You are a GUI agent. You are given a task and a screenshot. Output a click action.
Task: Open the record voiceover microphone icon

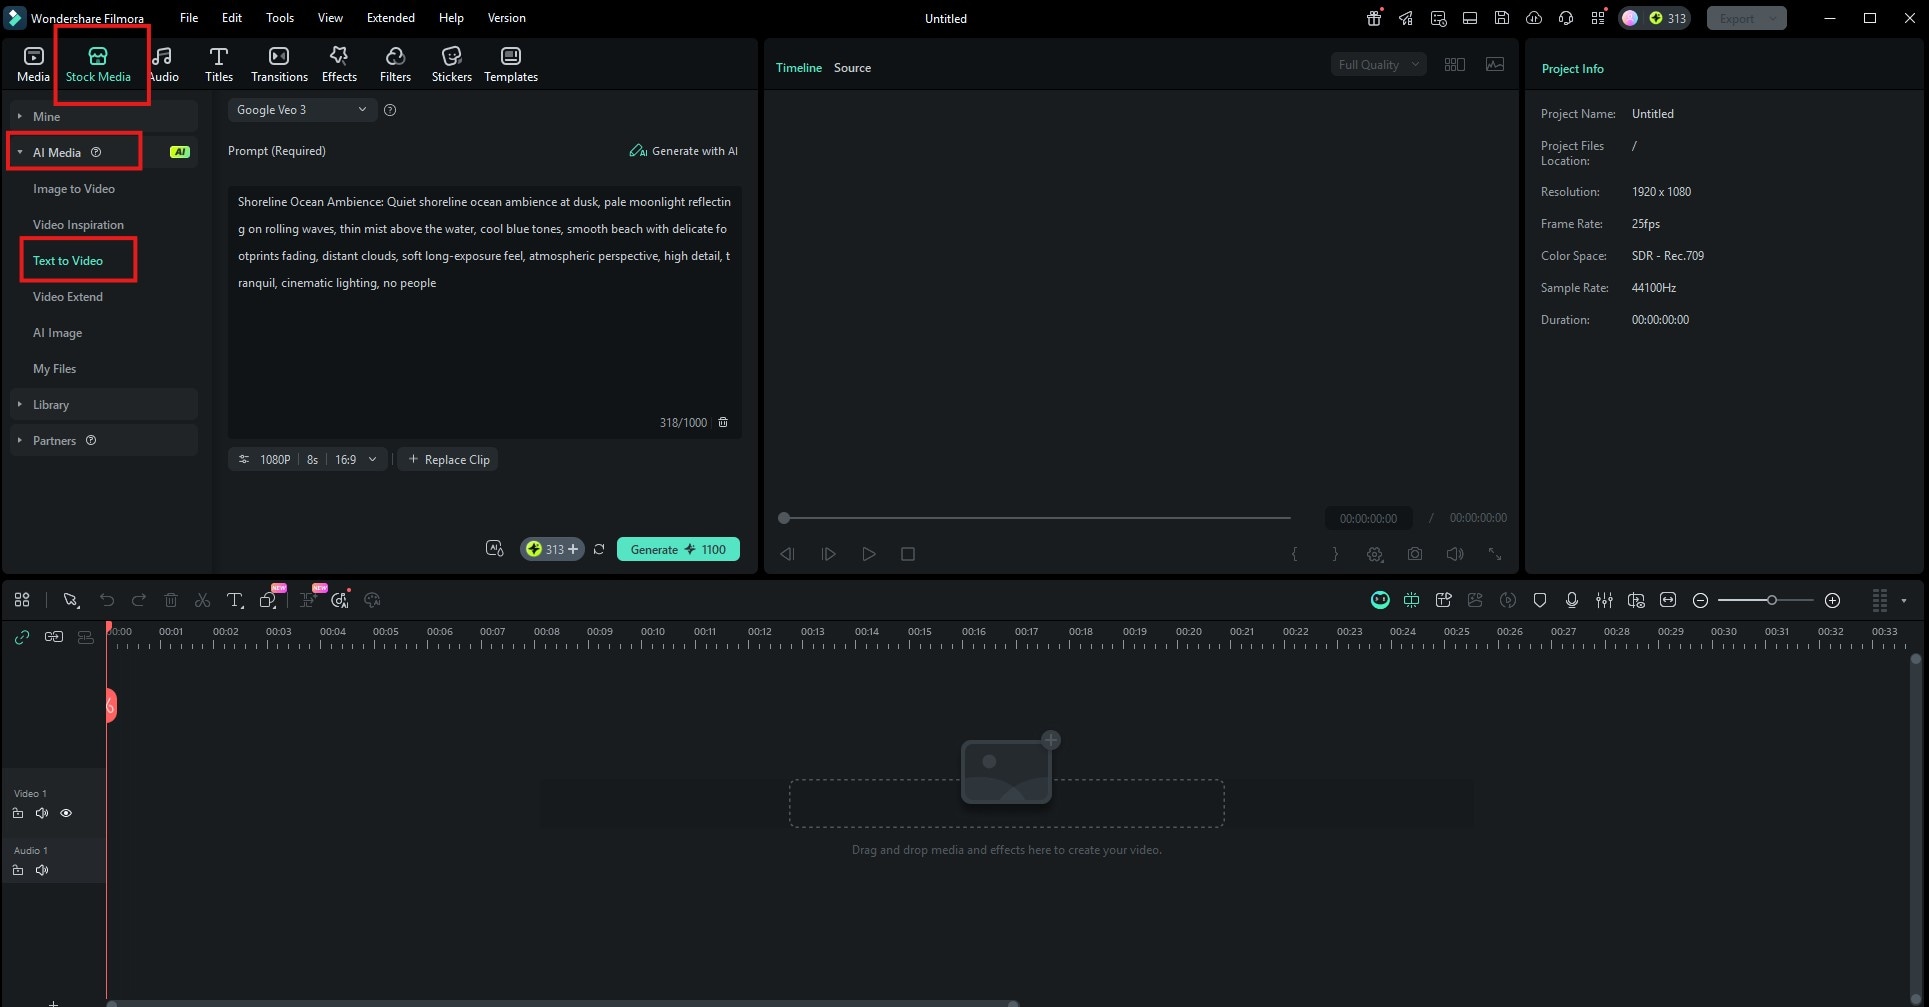click(x=1572, y=600)
